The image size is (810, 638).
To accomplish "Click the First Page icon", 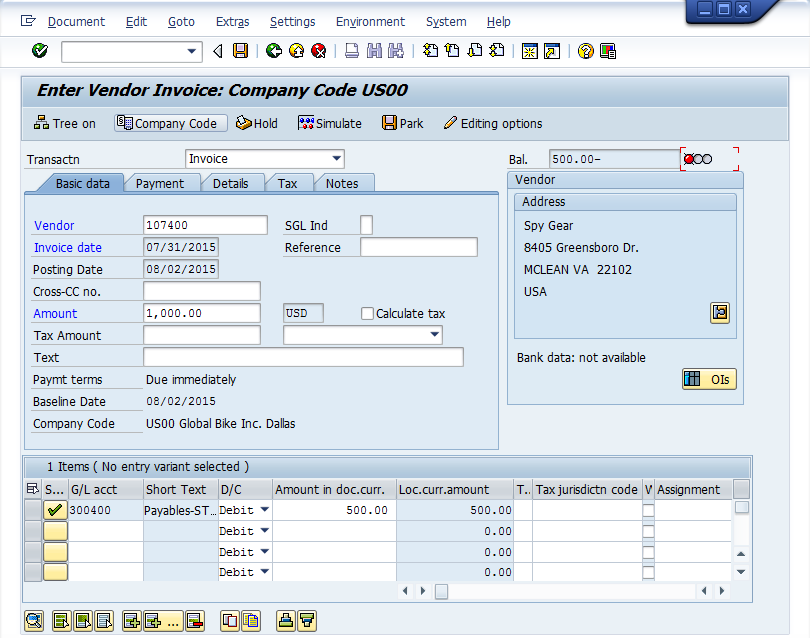I will (430, 51).
